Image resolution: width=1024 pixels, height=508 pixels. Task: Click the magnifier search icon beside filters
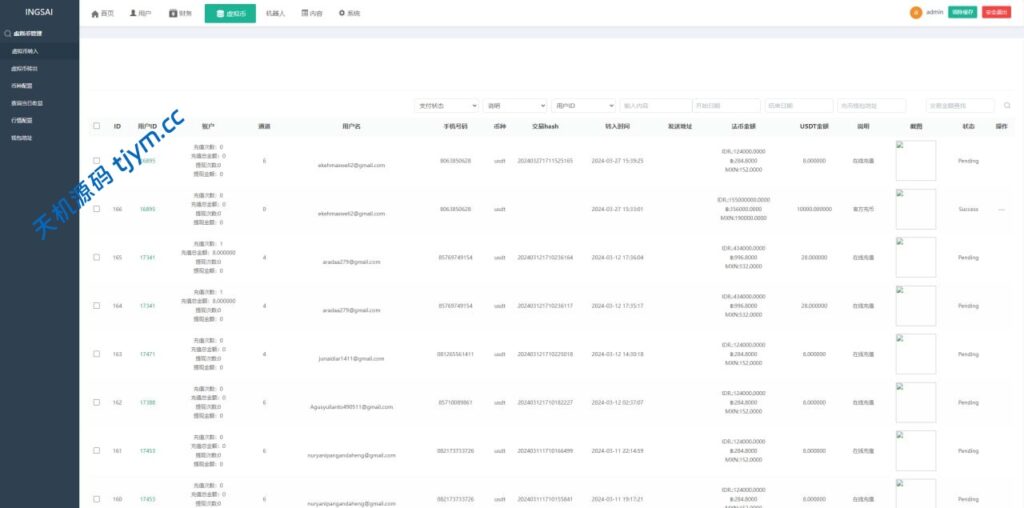pos(1007,105)
